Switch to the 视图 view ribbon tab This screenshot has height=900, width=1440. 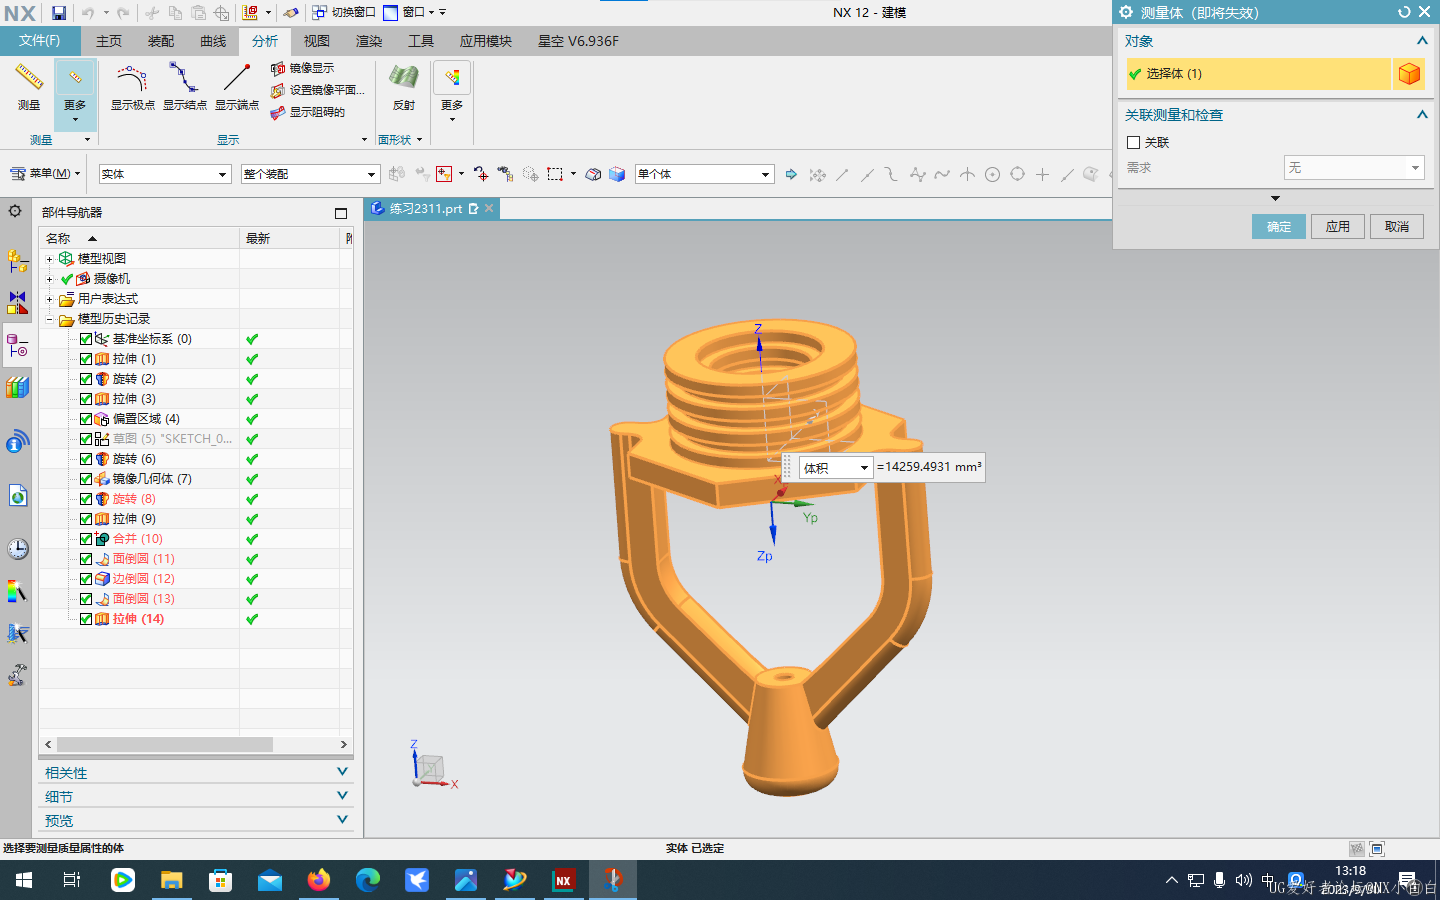(x=317, y=41)
